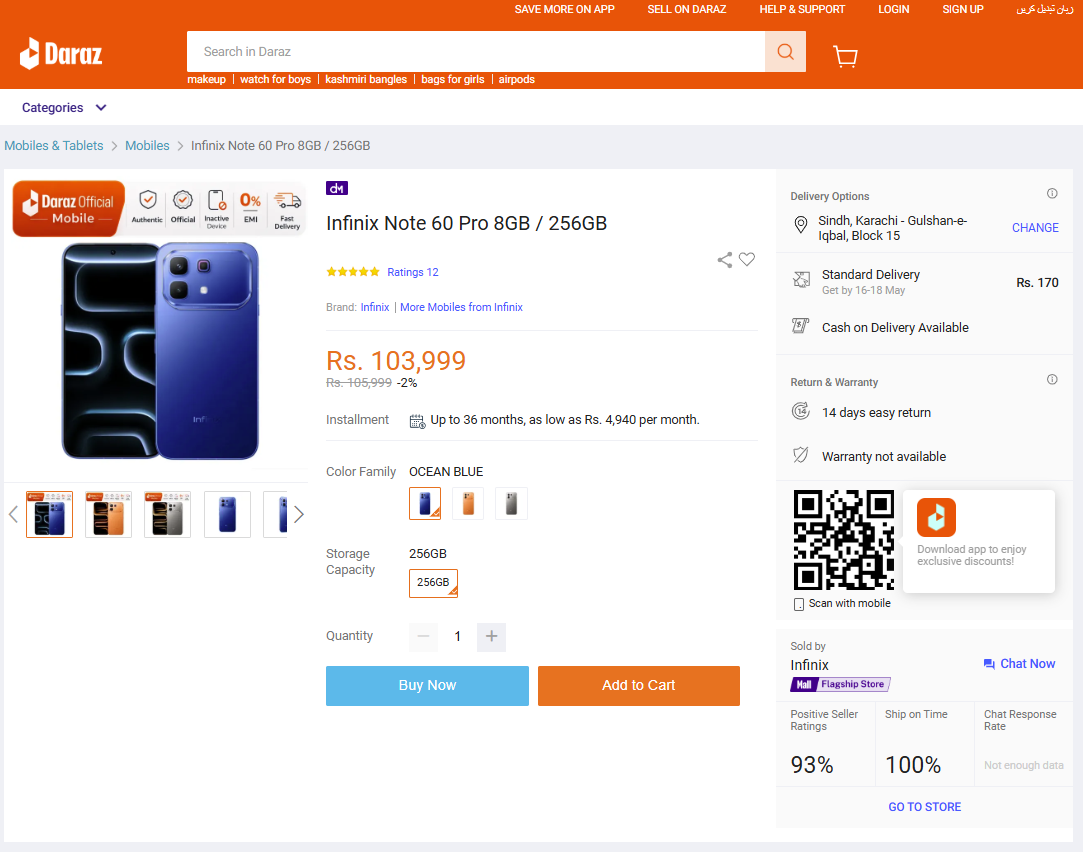This screenshot has height=852, width=1083.
Task: Click the Infinix brand link
Action: [375, 307]
